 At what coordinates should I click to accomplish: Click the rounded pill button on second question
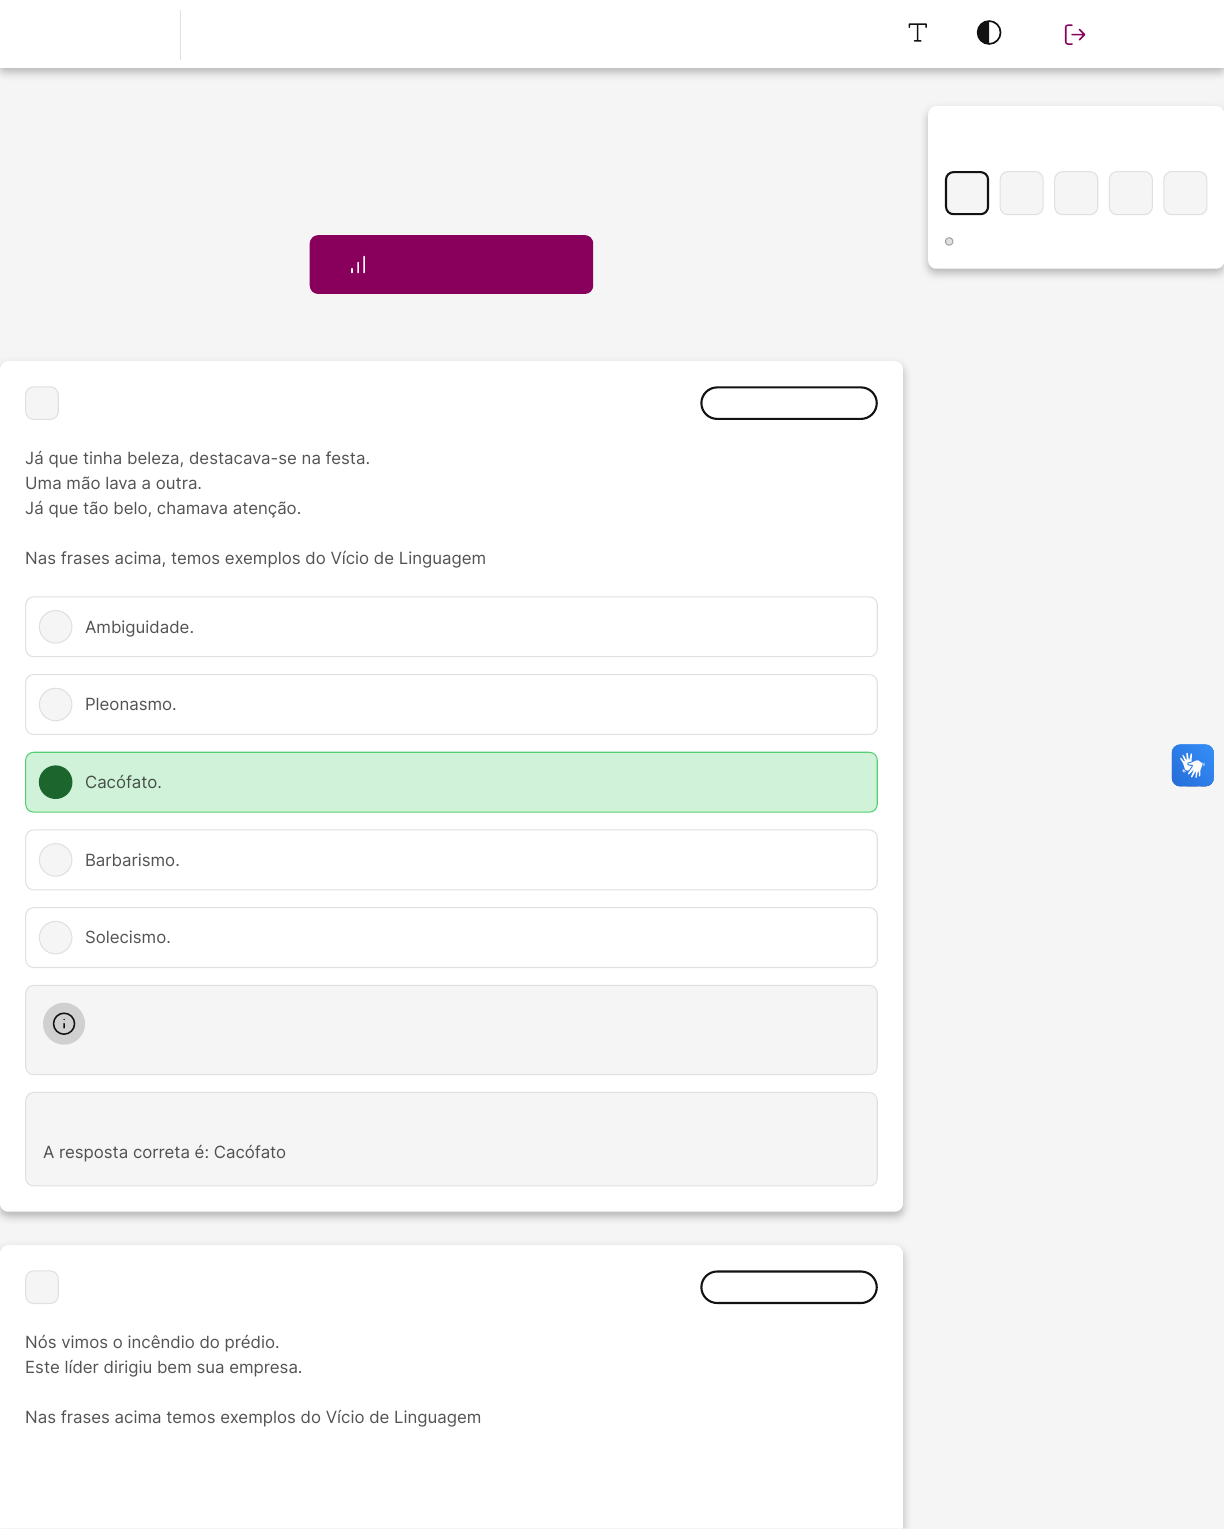tap(789, 1287)
